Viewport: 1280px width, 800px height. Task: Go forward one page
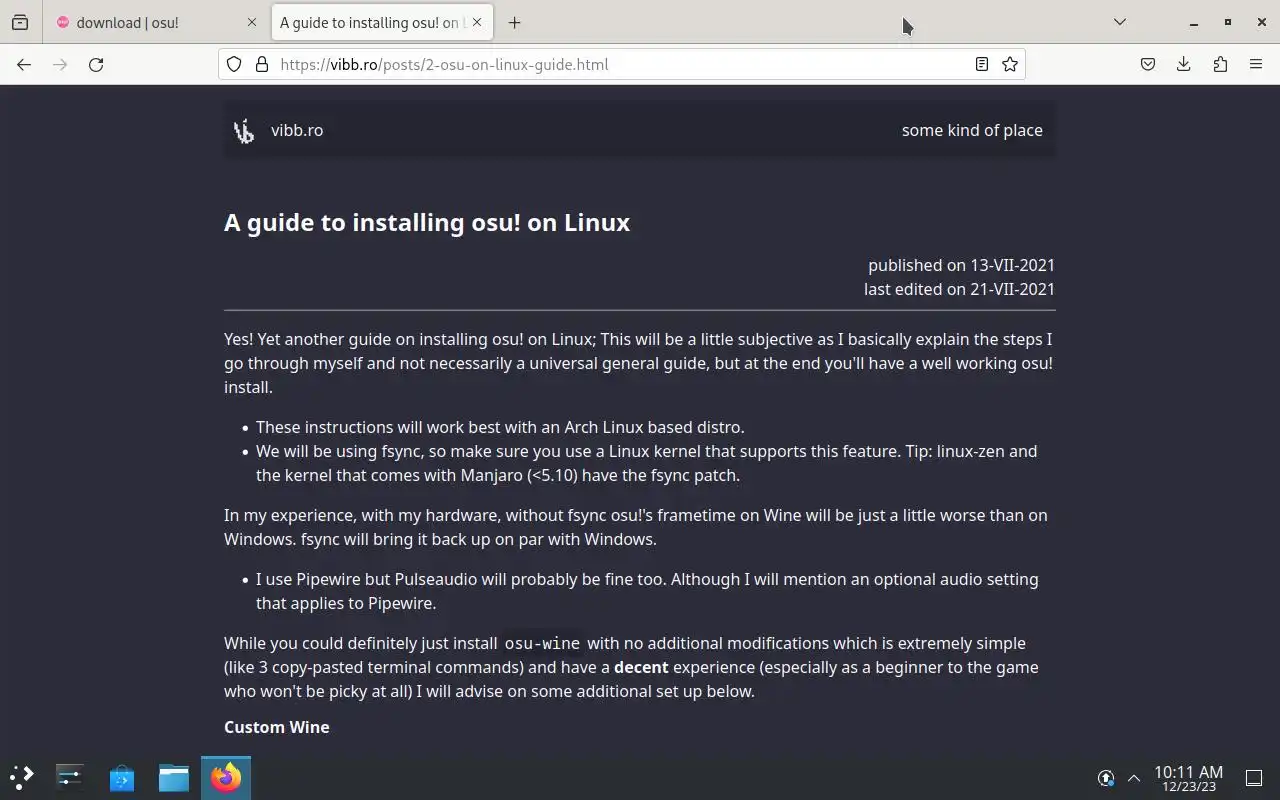tap(60, 64)
